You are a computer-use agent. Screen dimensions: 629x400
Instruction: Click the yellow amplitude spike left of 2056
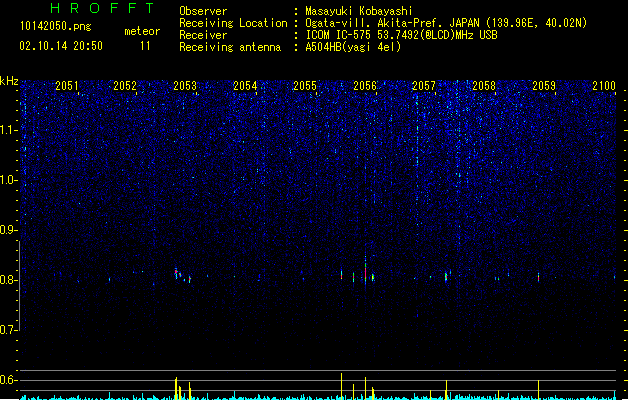tap(341, 386)
